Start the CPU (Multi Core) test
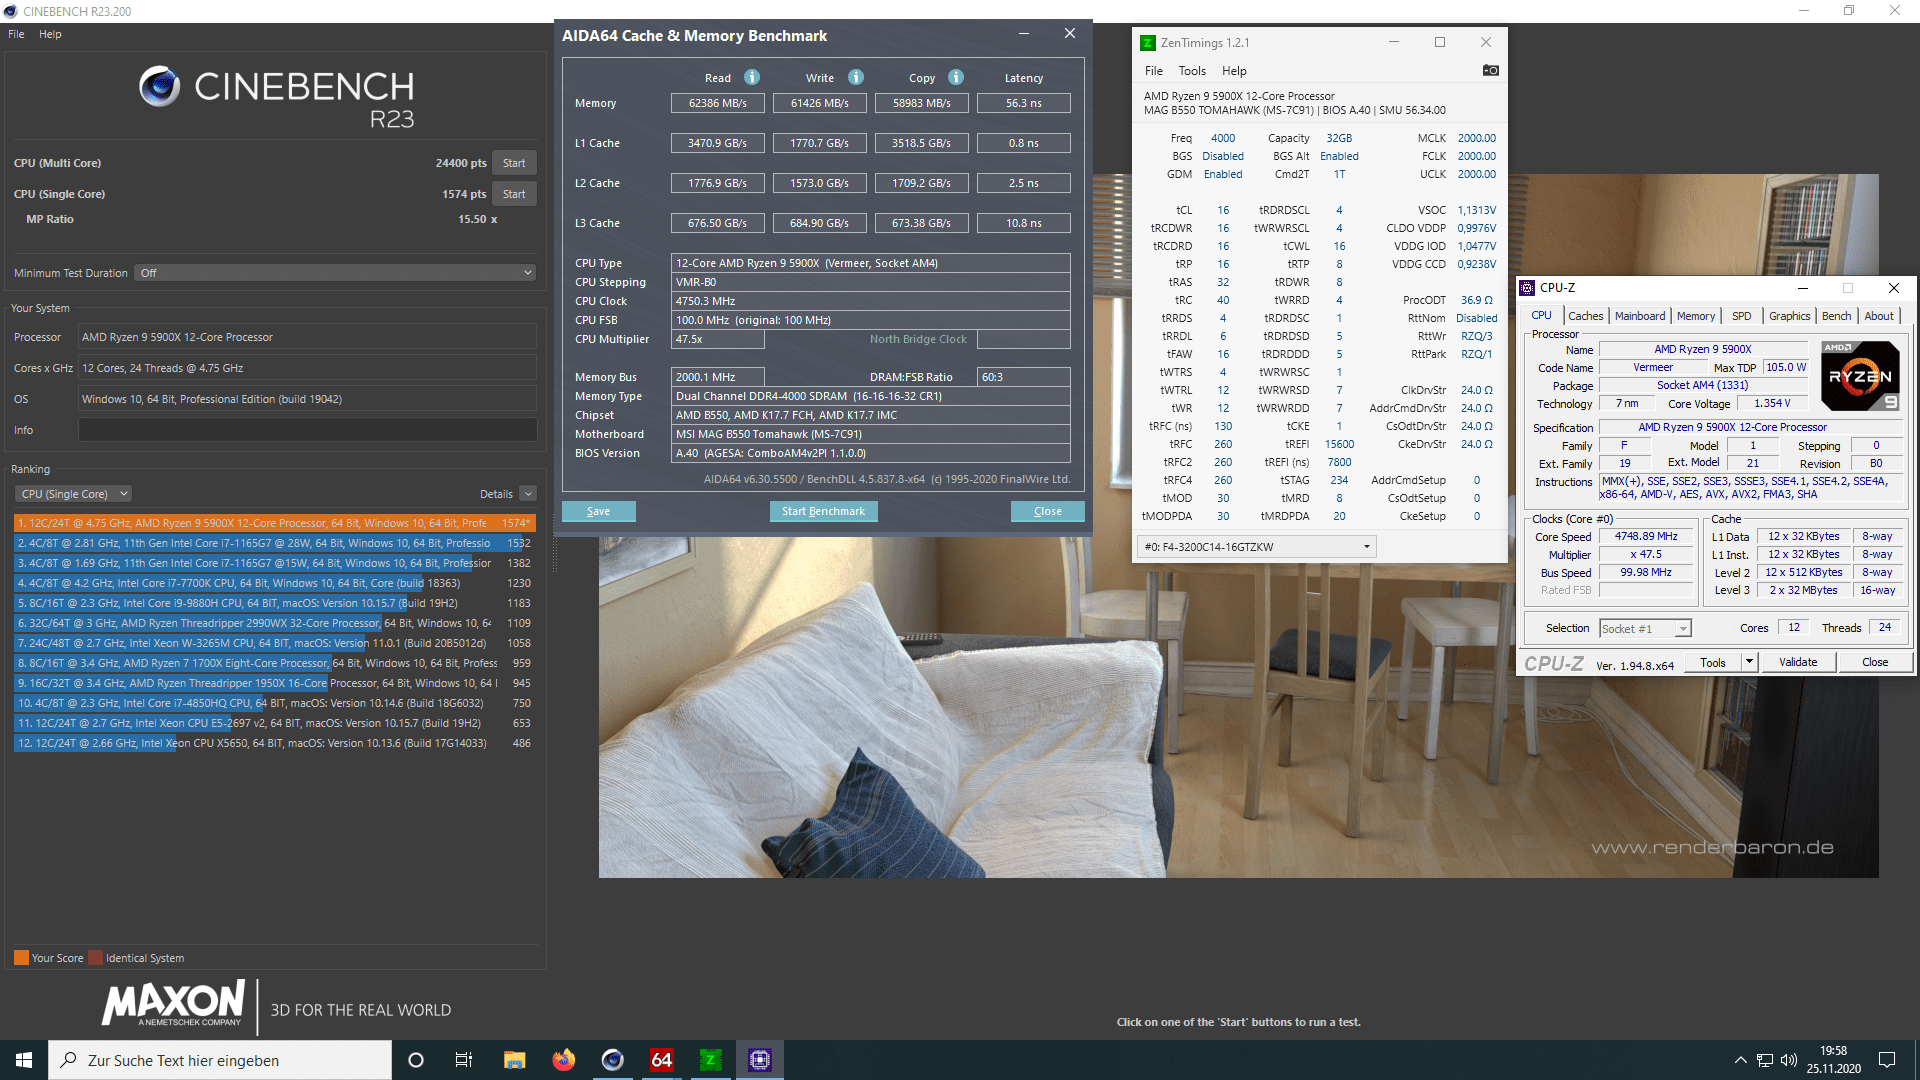This screenshot has height=1080, width=1920. [514, 163]
